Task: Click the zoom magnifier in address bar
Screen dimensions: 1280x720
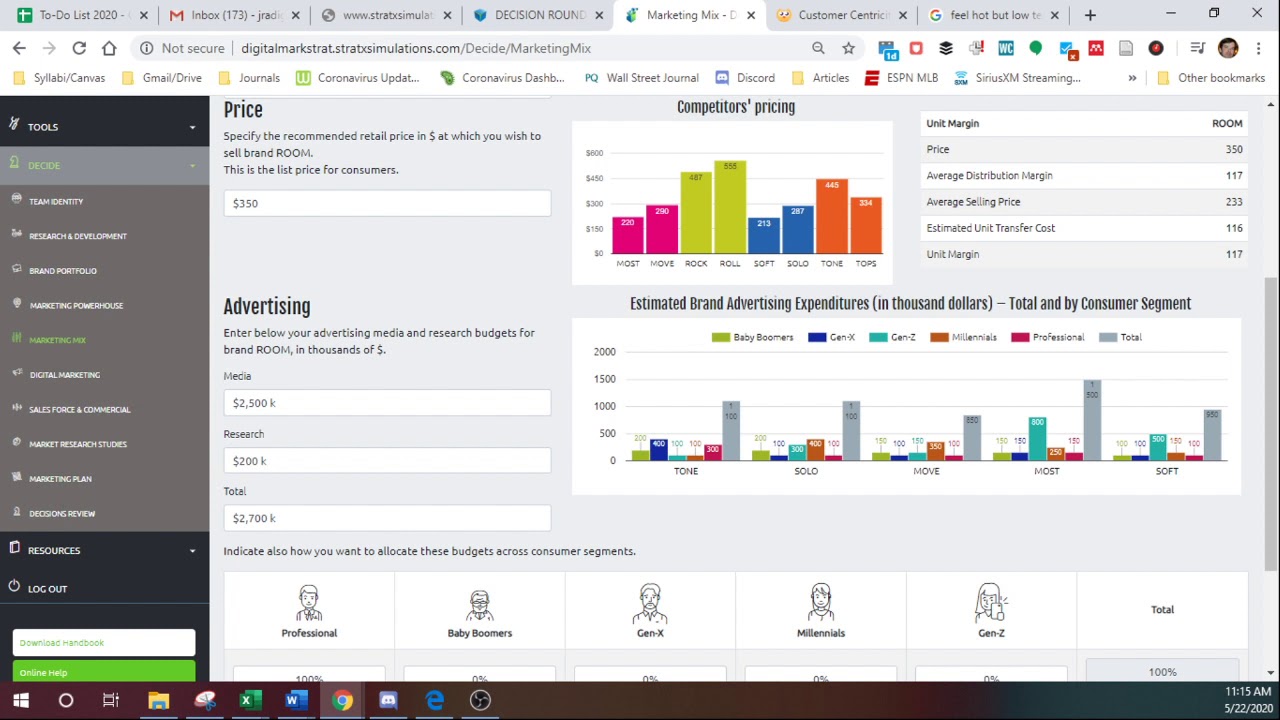Action: pos(818,48)
